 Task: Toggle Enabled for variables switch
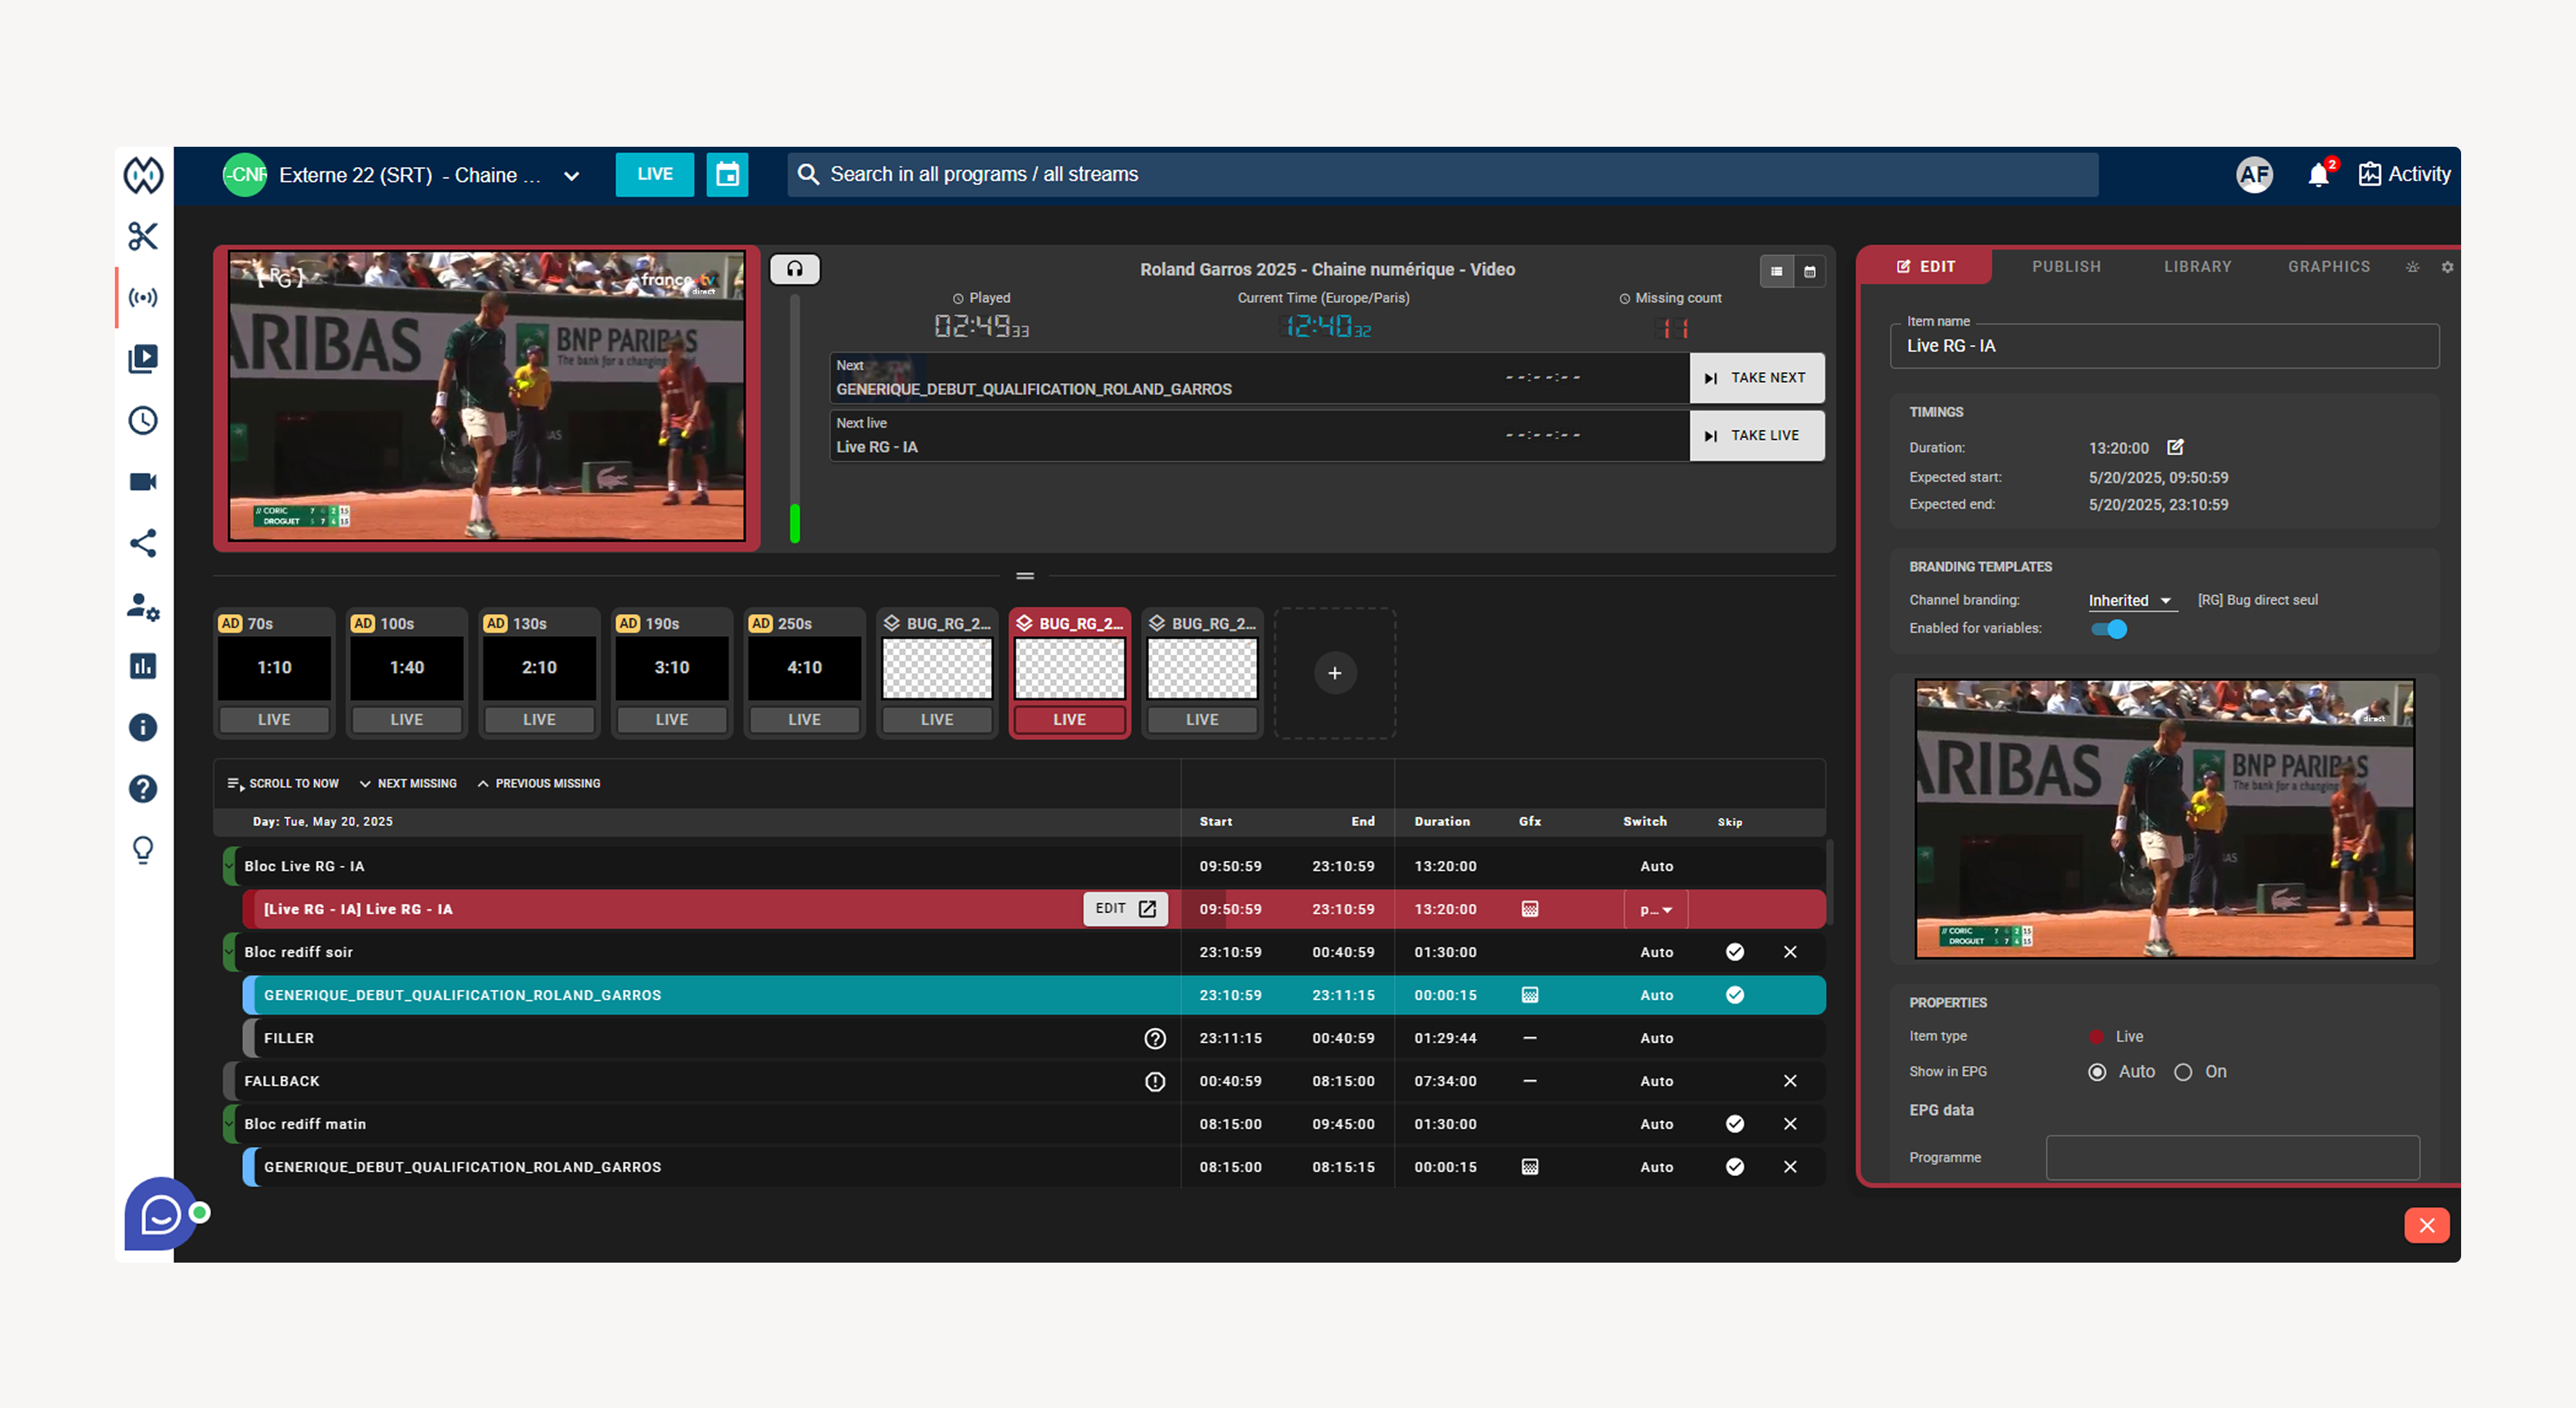[2109, 629]
